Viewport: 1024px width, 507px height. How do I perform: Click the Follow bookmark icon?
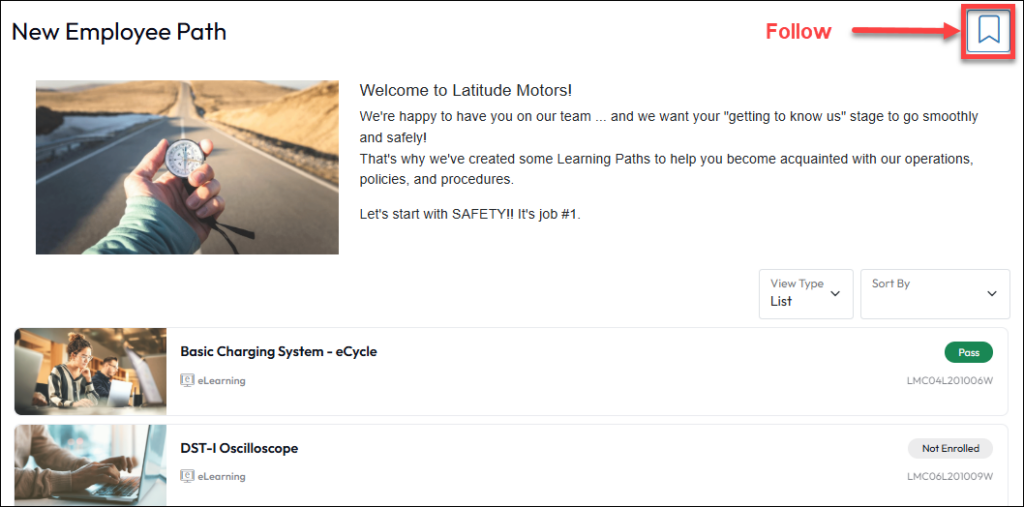pos(989,30)
